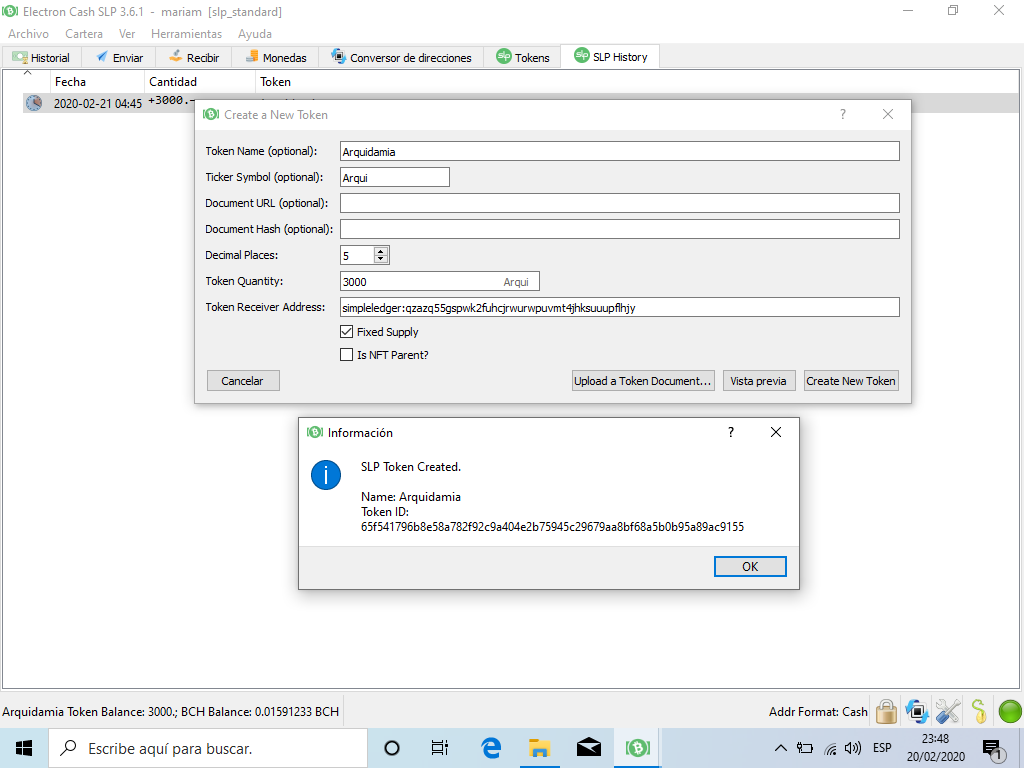Select the SLP History tab
Image resolution: width=1024 pixels, height=768 pixels.
[611, 57]
